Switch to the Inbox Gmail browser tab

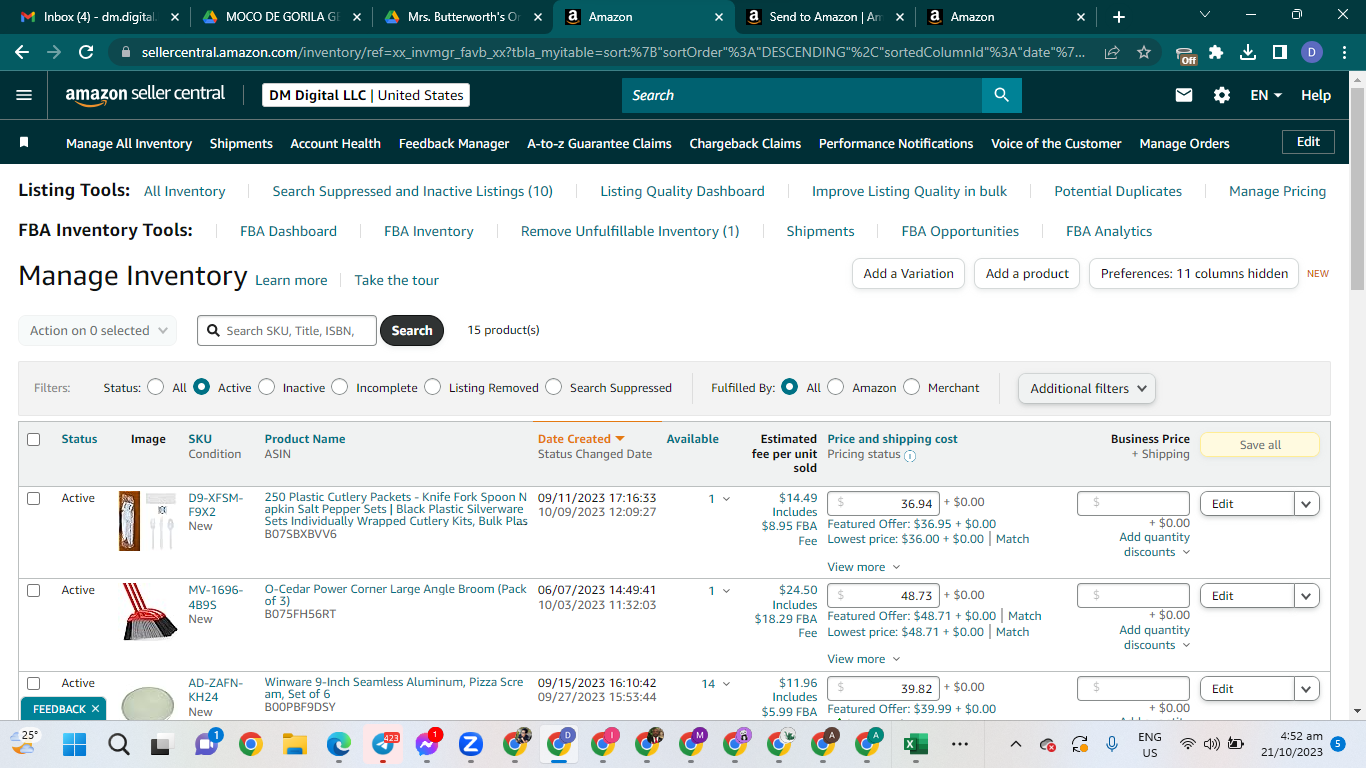pyautogui.click(x=99, y=17)
